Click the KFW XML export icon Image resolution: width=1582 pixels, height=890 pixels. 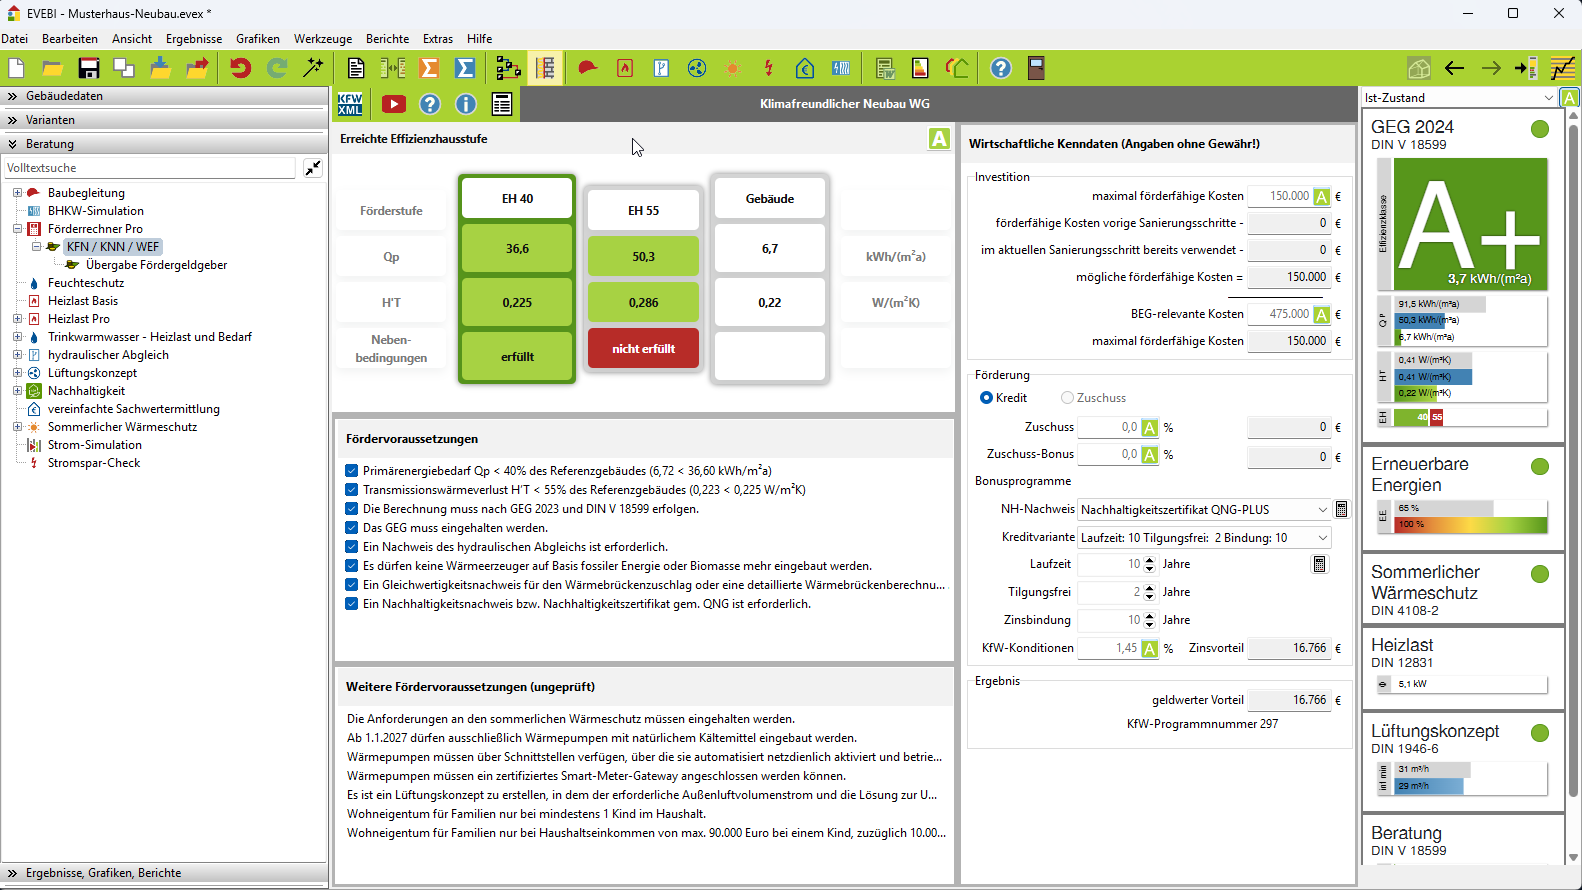pos(350,104)
